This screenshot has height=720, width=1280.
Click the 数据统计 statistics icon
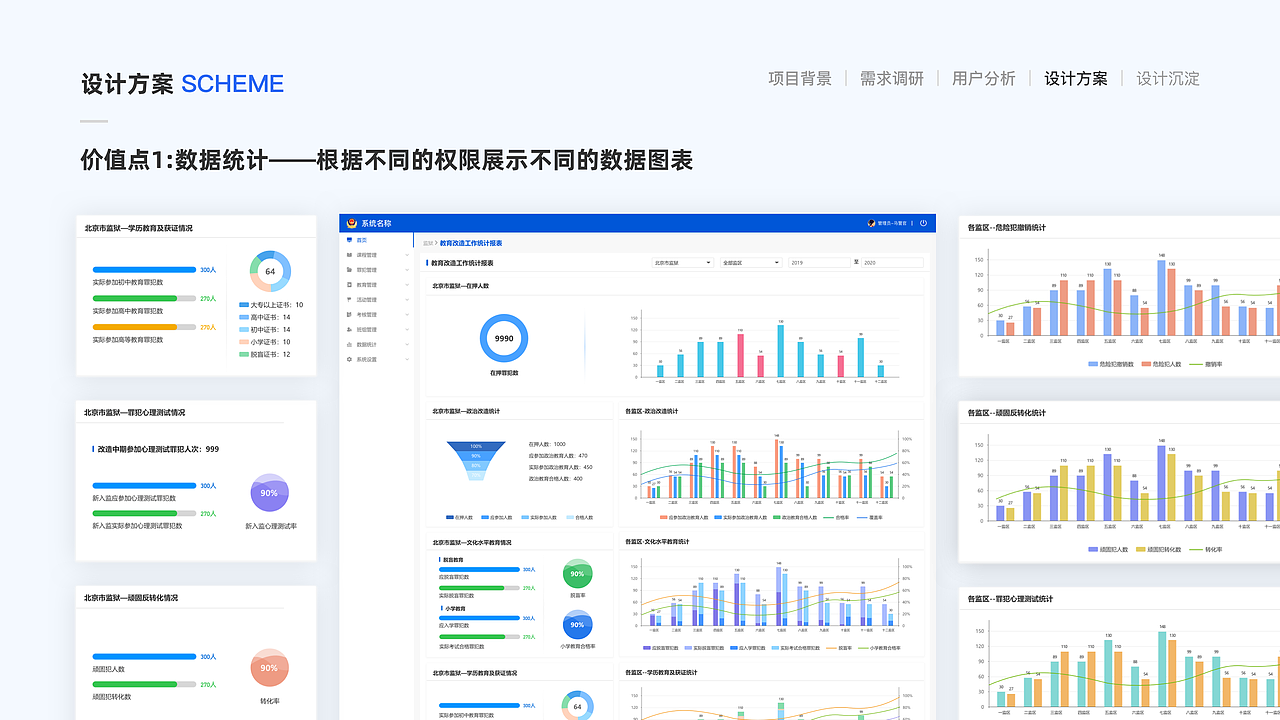[x=349, y=344]
